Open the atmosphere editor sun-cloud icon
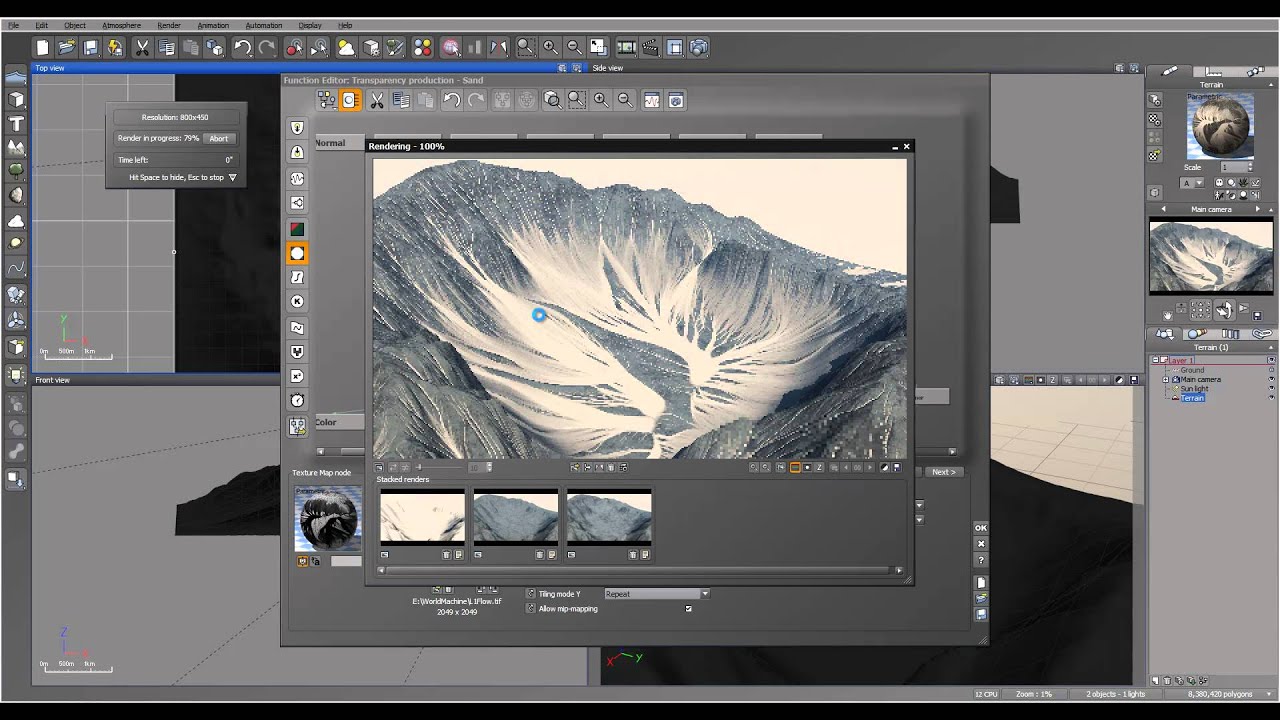Screen dimensions: 1280x720 (x=346, y=47)
